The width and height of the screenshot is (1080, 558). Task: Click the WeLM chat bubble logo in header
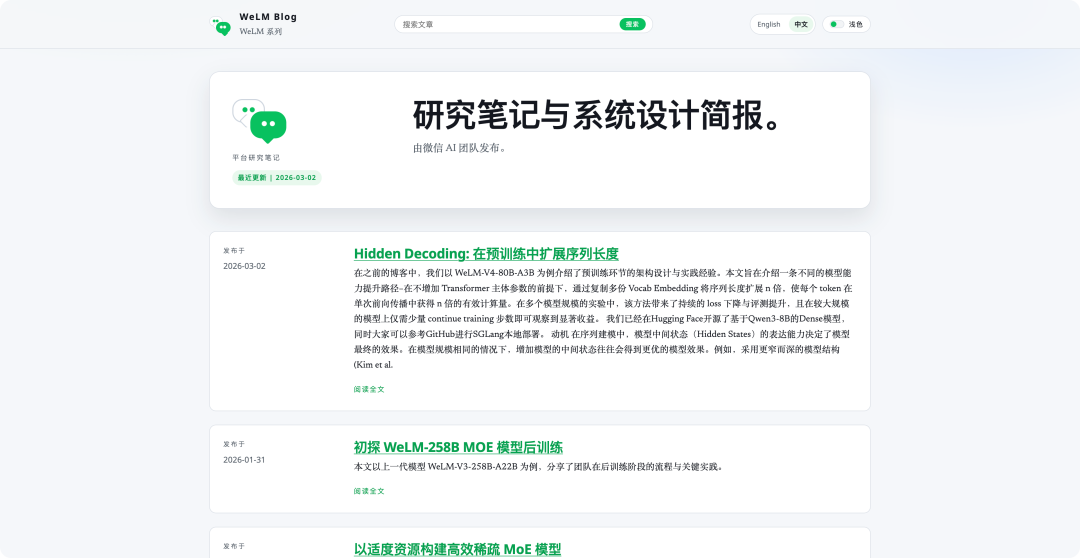coord(220,26)
